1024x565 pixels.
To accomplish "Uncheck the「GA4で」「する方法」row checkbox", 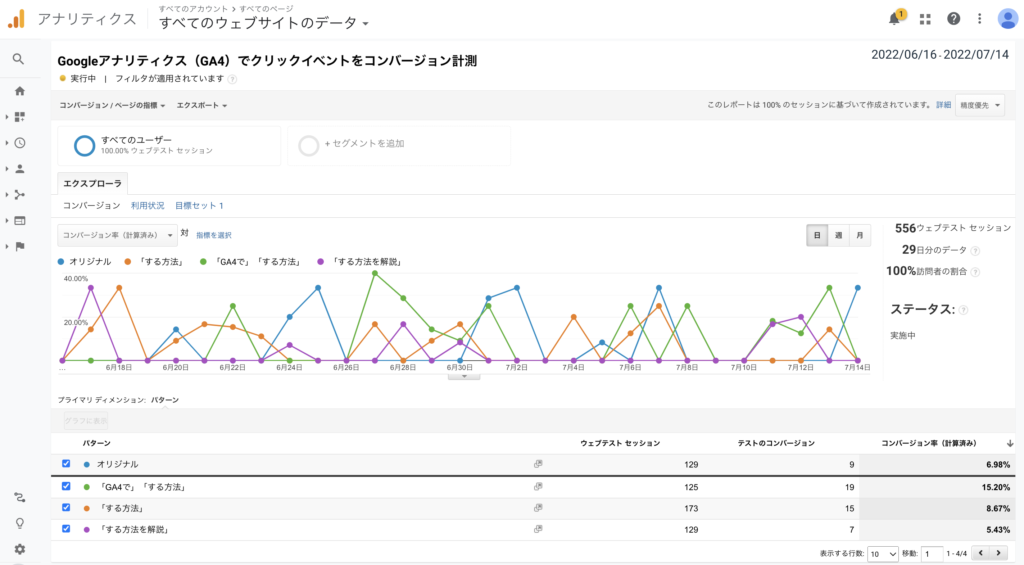I will click(x=66, y=486).
